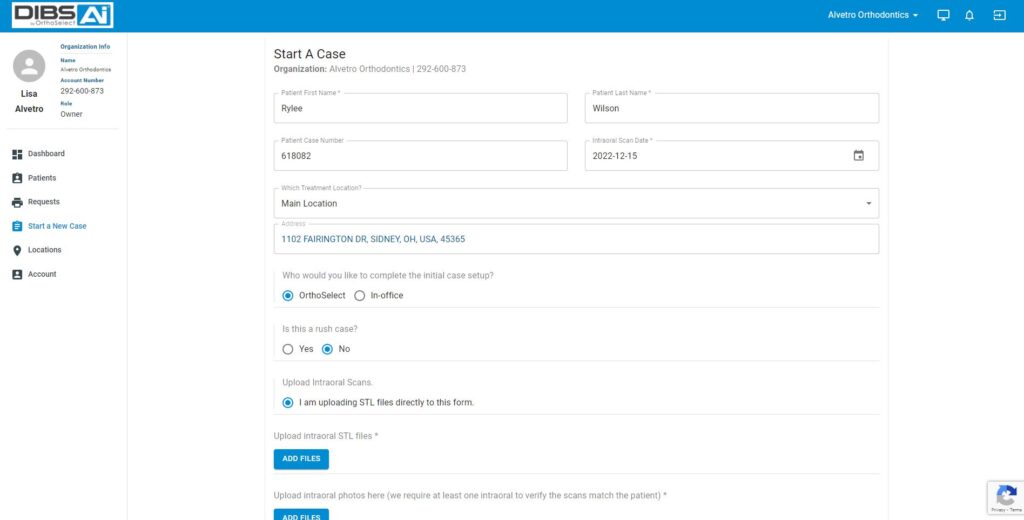This screenshot has height=520, width=1024.
Task: Click the Patient First Name field
Action: pos(420,108)
